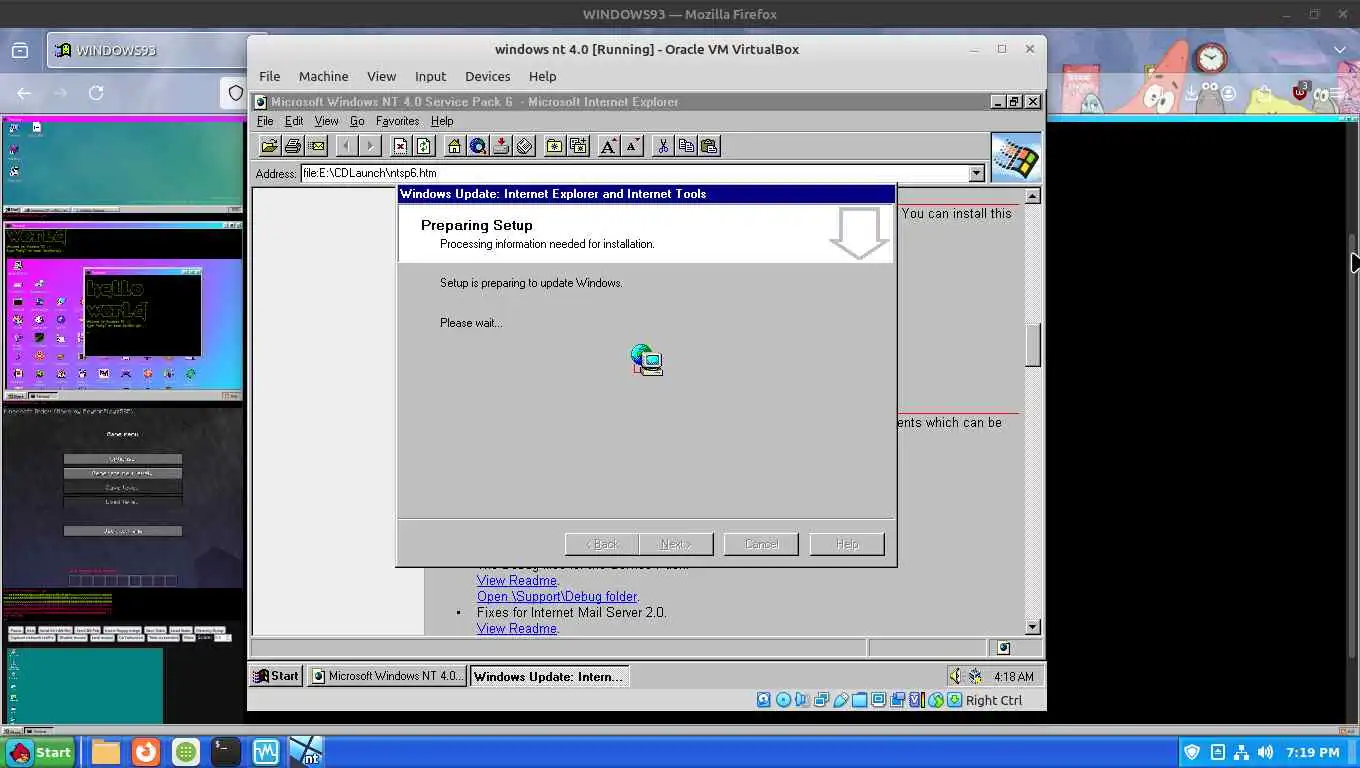Click IE page scrollbar down arrow

click(1033, 626)
